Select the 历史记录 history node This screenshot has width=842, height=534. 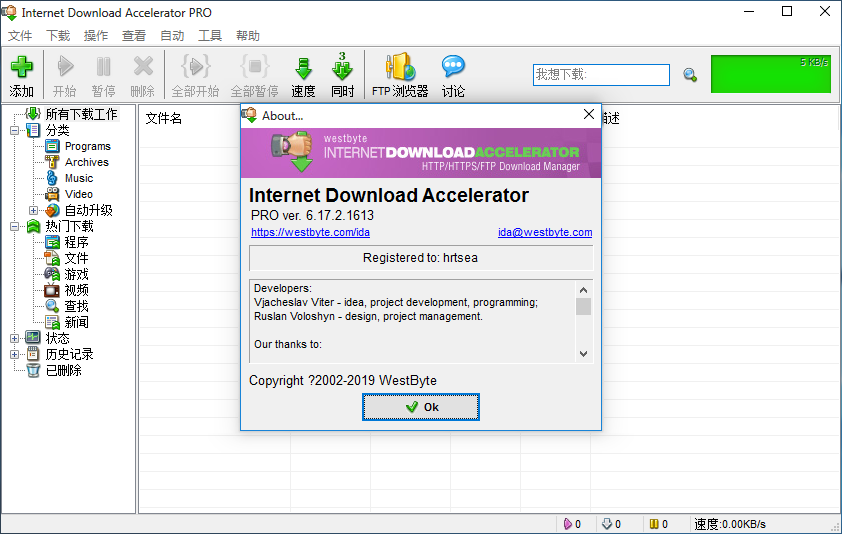coord(69,355)
